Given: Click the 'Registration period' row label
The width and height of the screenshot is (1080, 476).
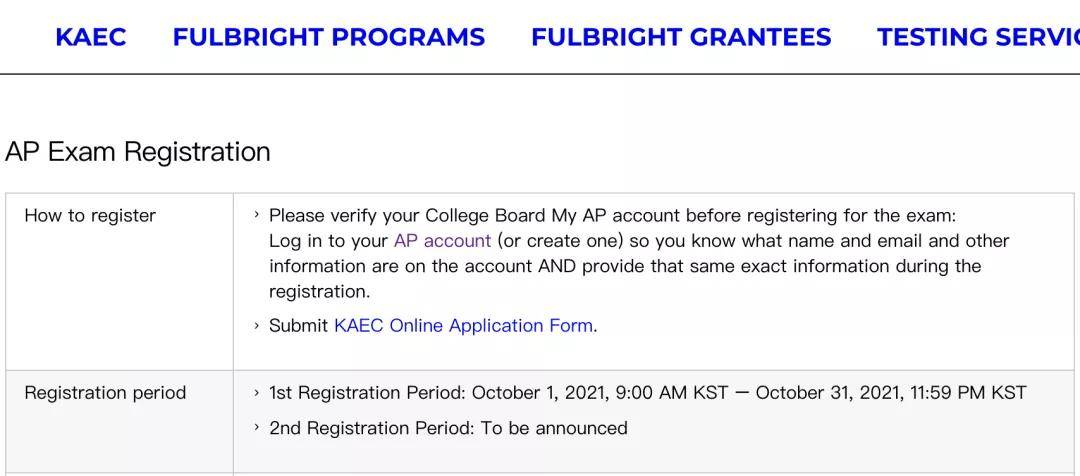Looking at the screenshot, I should coord(105,393).
